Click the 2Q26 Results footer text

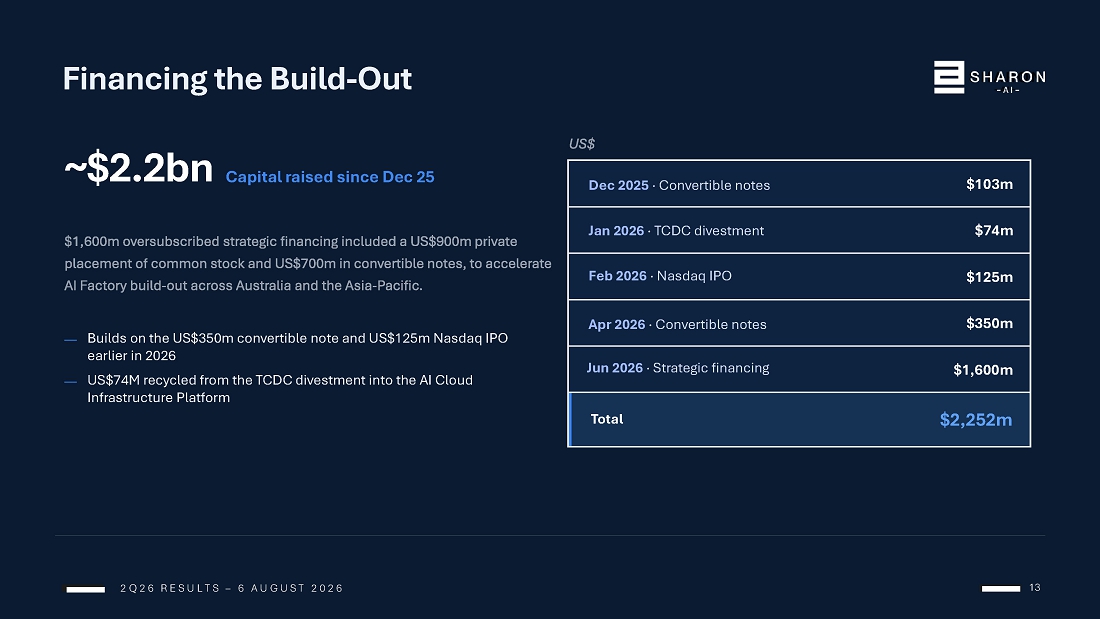[232, 588]
